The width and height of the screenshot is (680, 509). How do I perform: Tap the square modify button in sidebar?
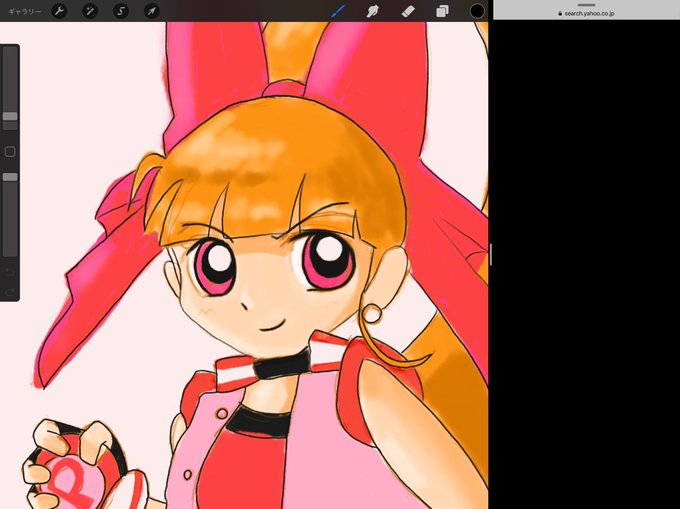(10, 152)
